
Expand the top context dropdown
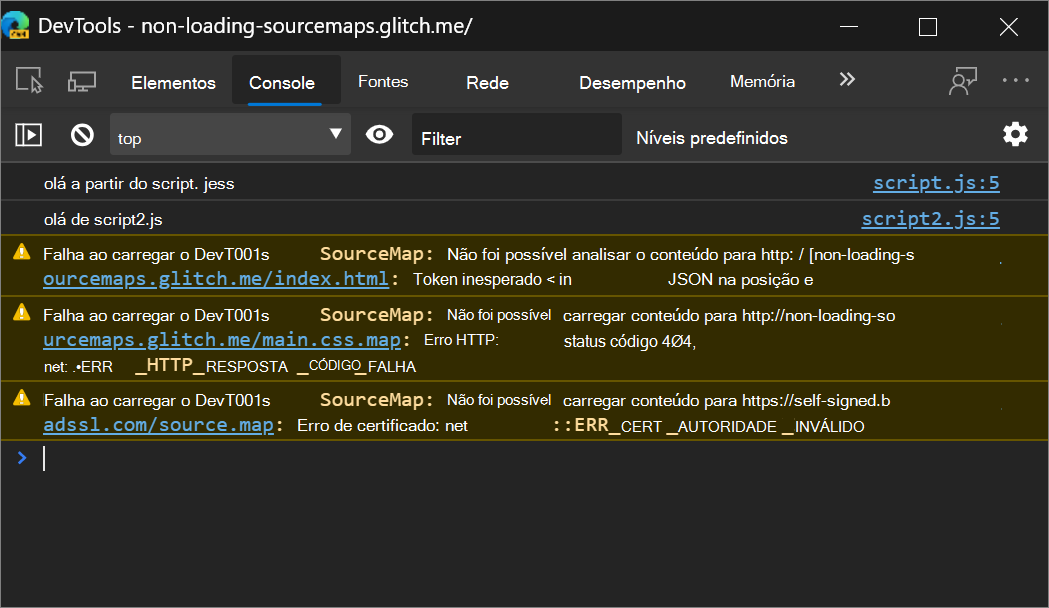[x=230, y=136]
